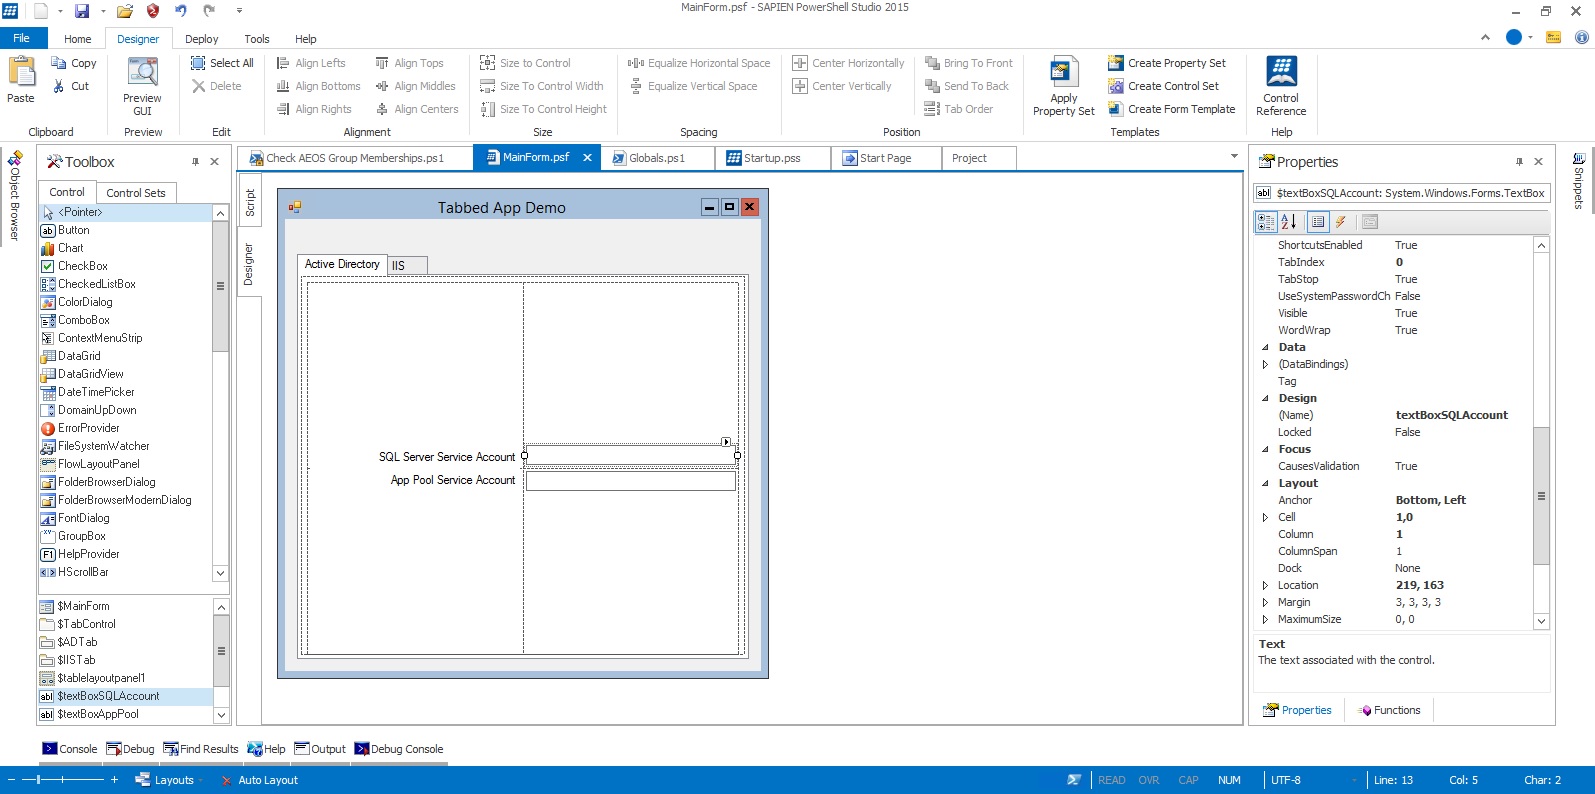This screenshot has width=1595, height=794.
Task: Switch to the Home ribbon tab
Action: [x=77, y=39]
